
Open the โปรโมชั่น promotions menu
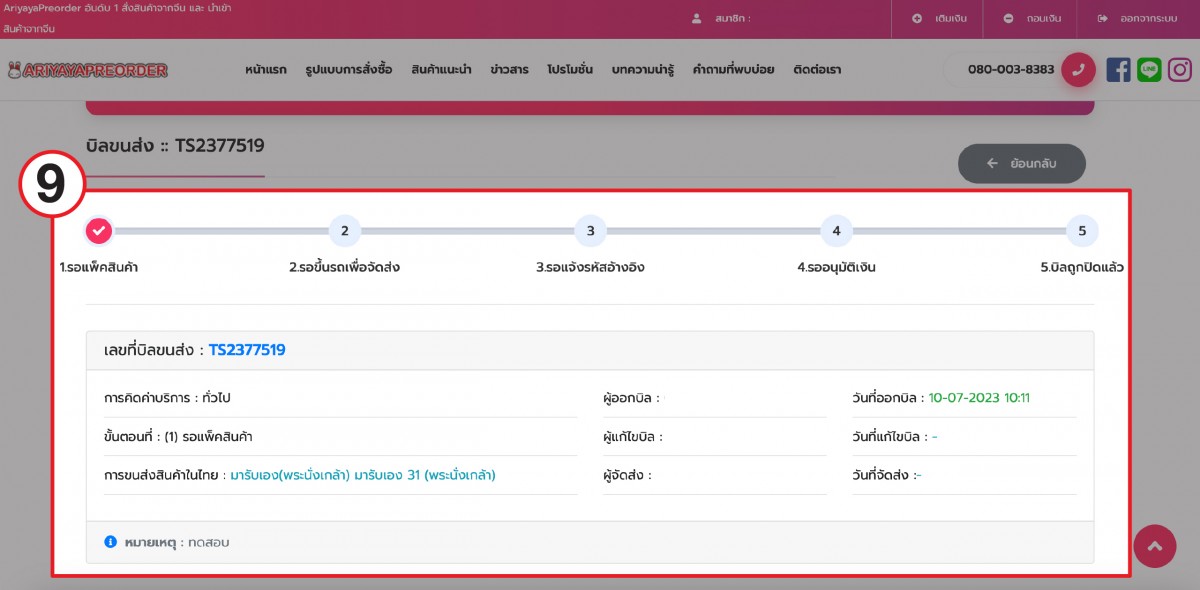click(570, 70)
